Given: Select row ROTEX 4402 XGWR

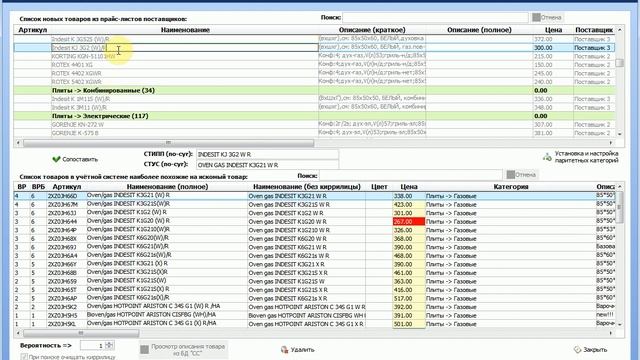Looking at the screenshot, I should click(314, 73).
